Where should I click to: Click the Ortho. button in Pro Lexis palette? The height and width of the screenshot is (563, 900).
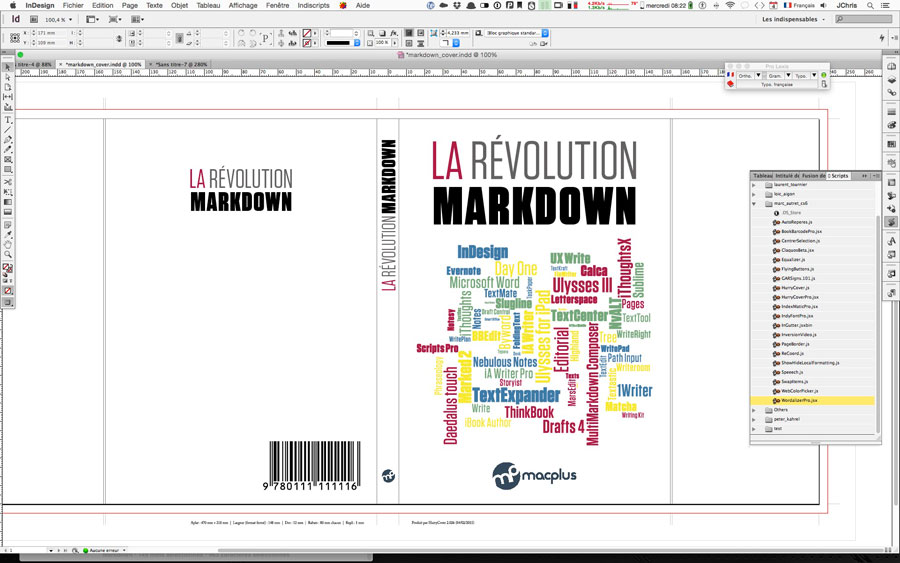coord(745,76)
